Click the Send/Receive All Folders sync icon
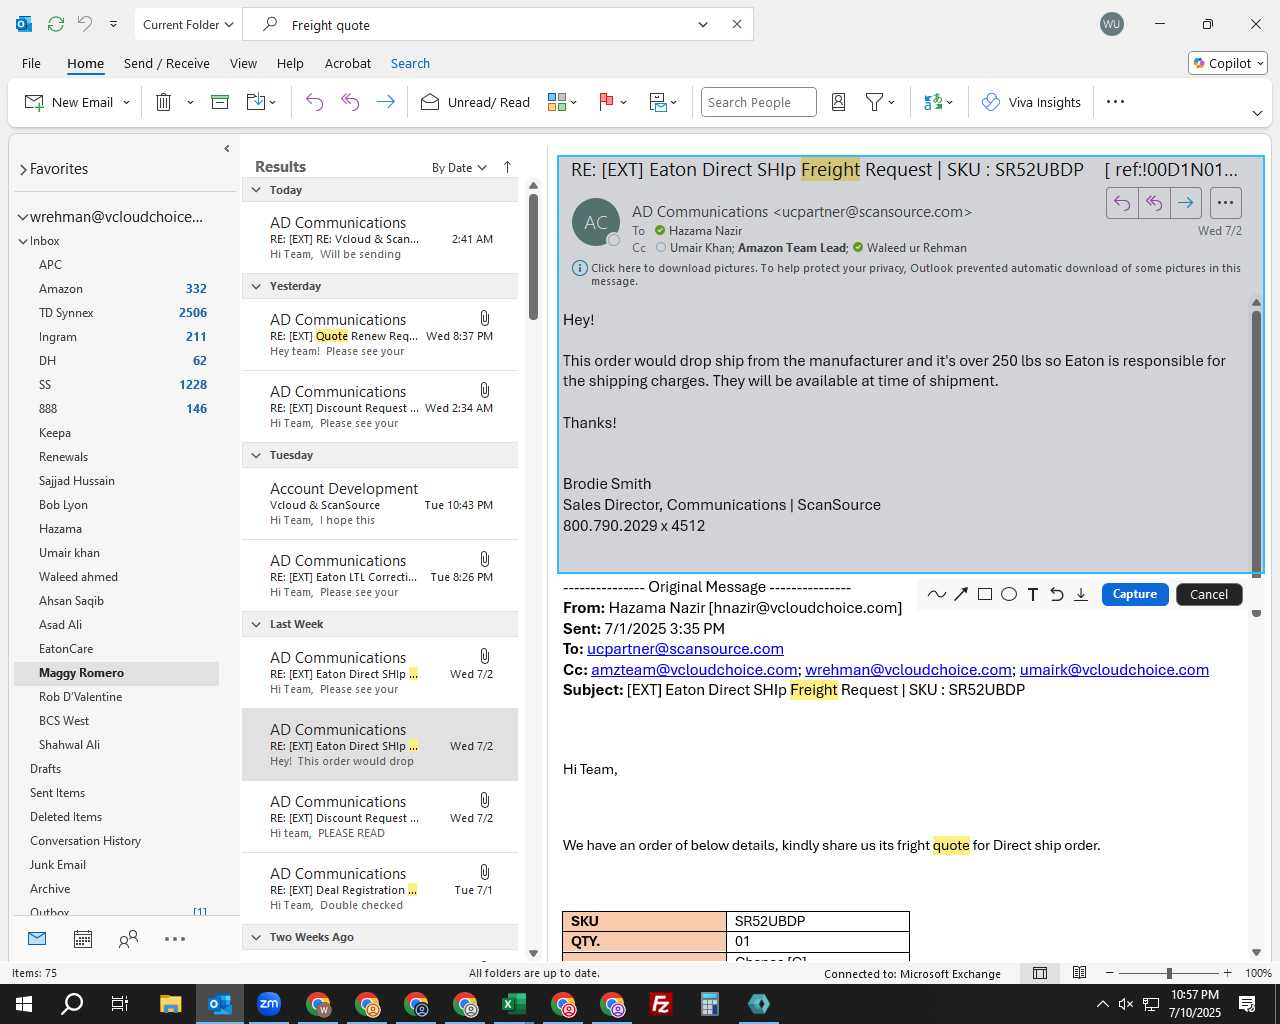1280x1024 pixels. click(x=56, y=24)
